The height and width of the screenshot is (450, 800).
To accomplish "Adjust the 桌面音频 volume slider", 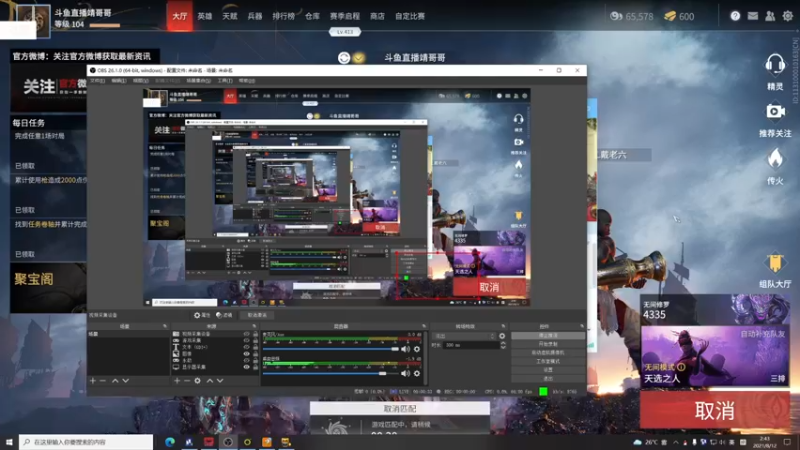I will [x=331, y=373].
